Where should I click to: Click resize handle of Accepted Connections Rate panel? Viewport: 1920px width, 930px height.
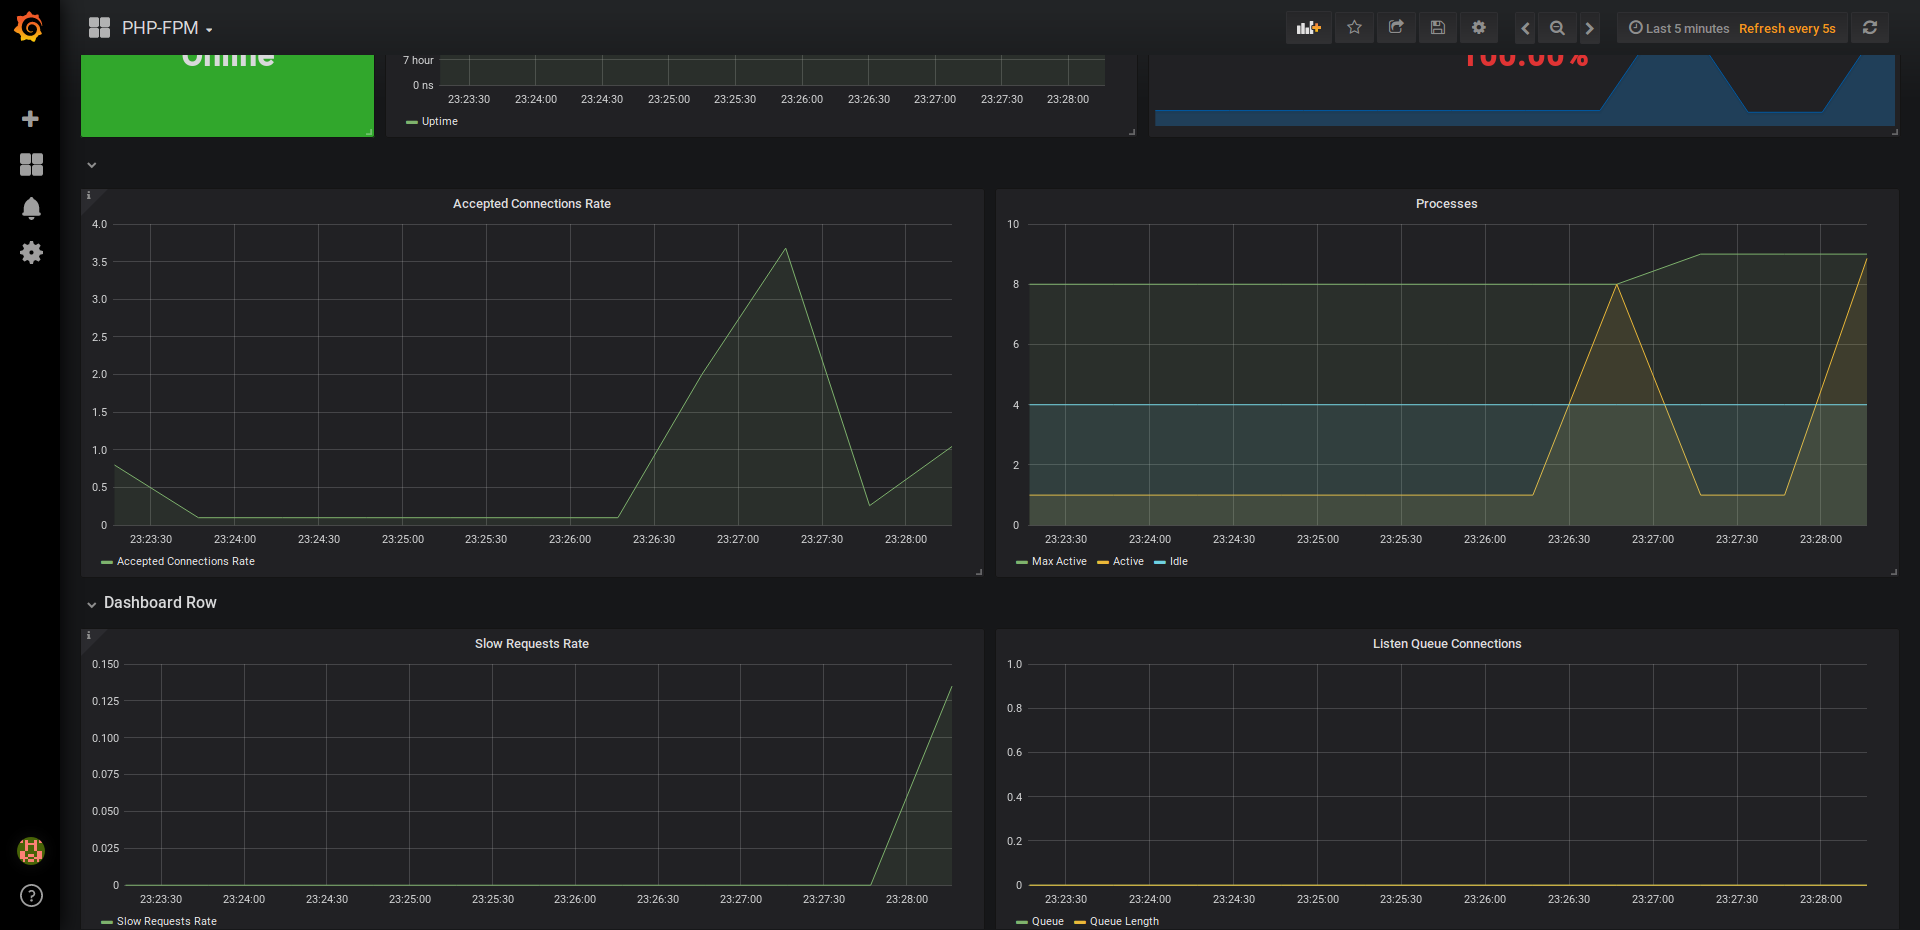pyautogui.click(x=979, y=572)
